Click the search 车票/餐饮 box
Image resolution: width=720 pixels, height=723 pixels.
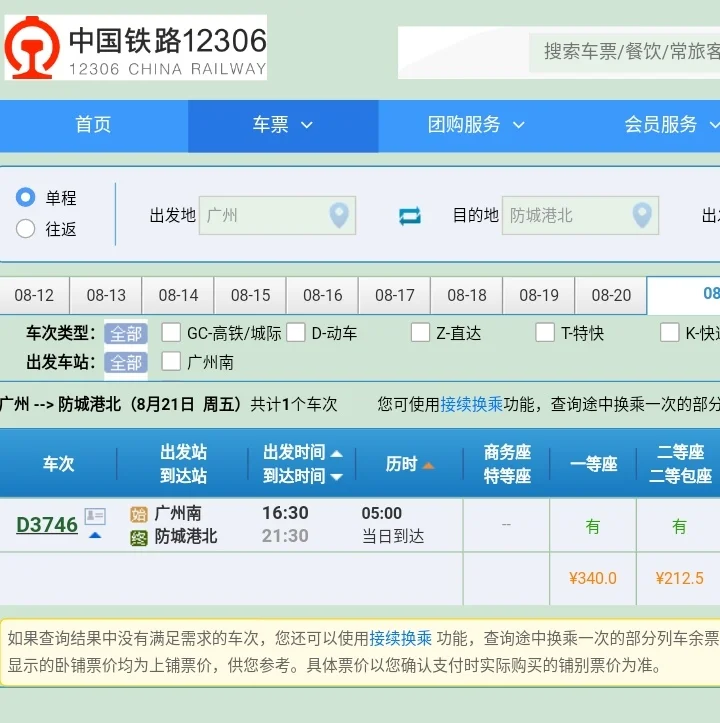pos(625,52)
